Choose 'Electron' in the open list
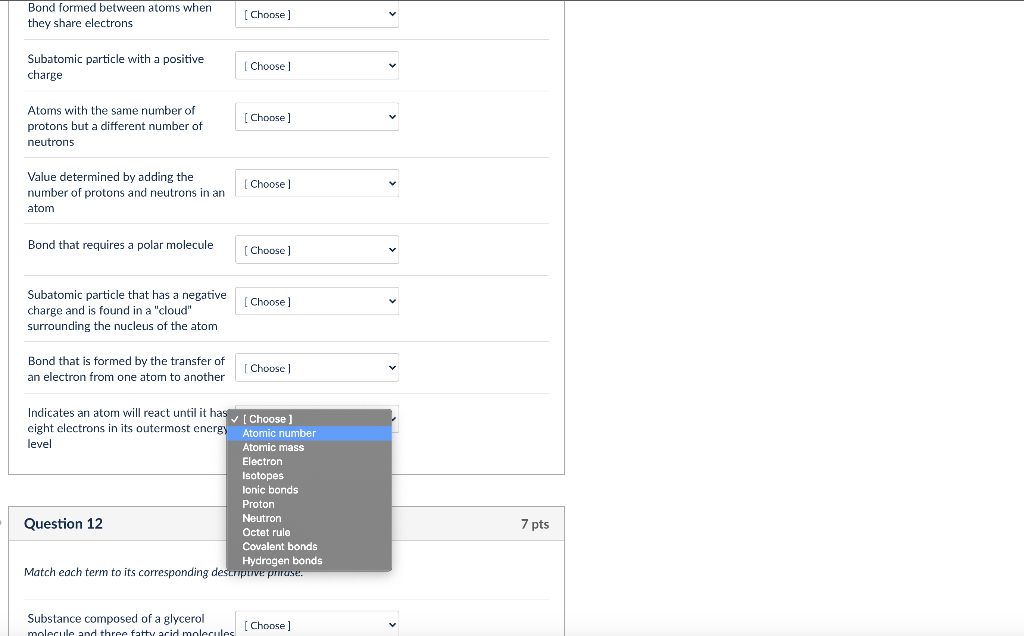The height and width of the screenshot is (636, 1024). pyautogui.click(x=309, y=462)
